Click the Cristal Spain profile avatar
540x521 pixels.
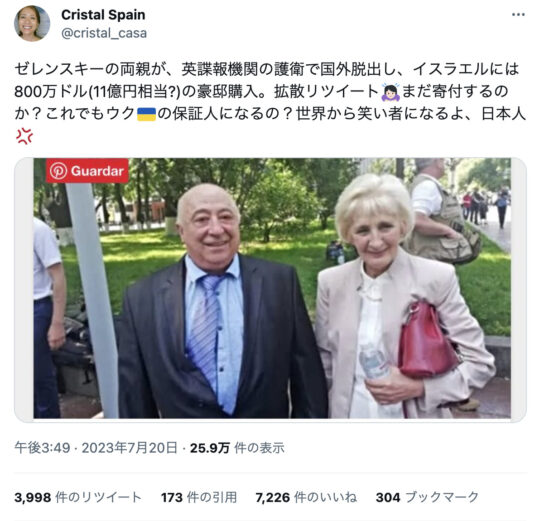32,23
